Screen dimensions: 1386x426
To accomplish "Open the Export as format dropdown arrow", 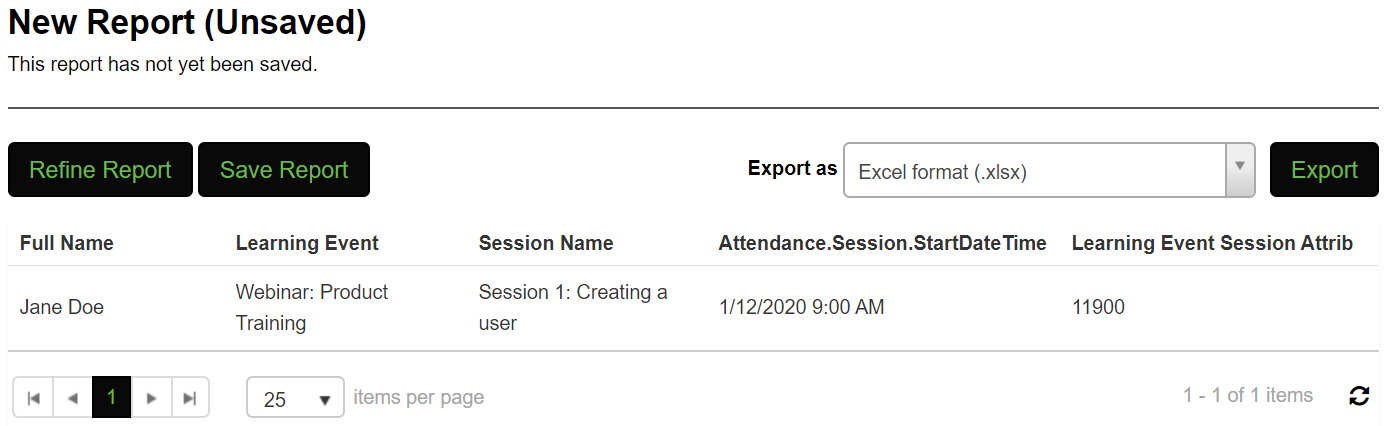I will [x=1240, y=170].
